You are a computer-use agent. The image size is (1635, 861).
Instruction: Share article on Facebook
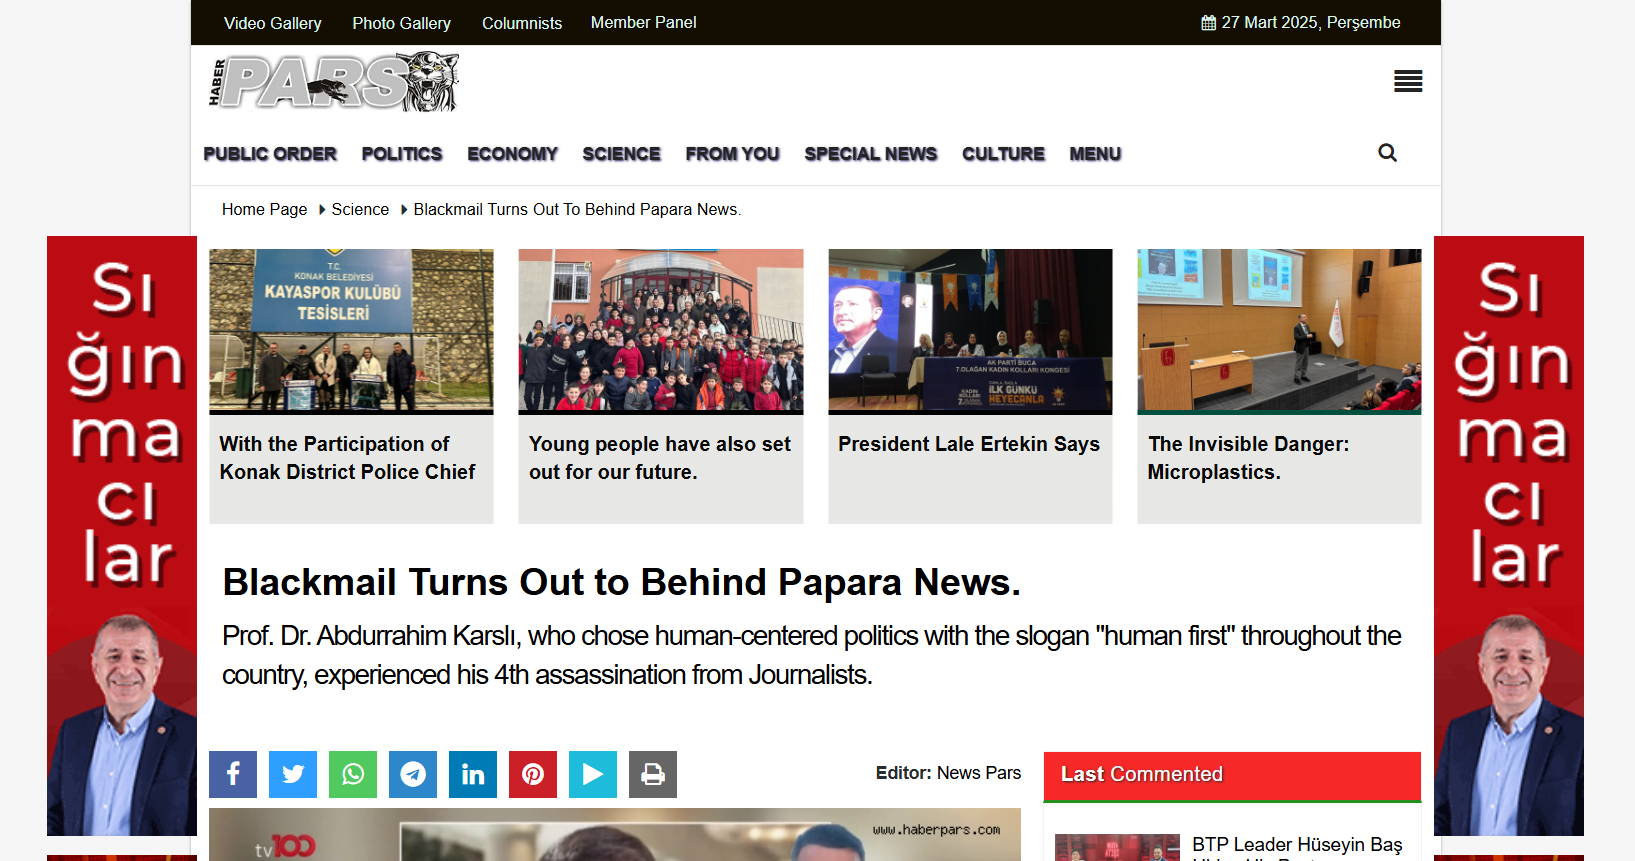point(233,774)
